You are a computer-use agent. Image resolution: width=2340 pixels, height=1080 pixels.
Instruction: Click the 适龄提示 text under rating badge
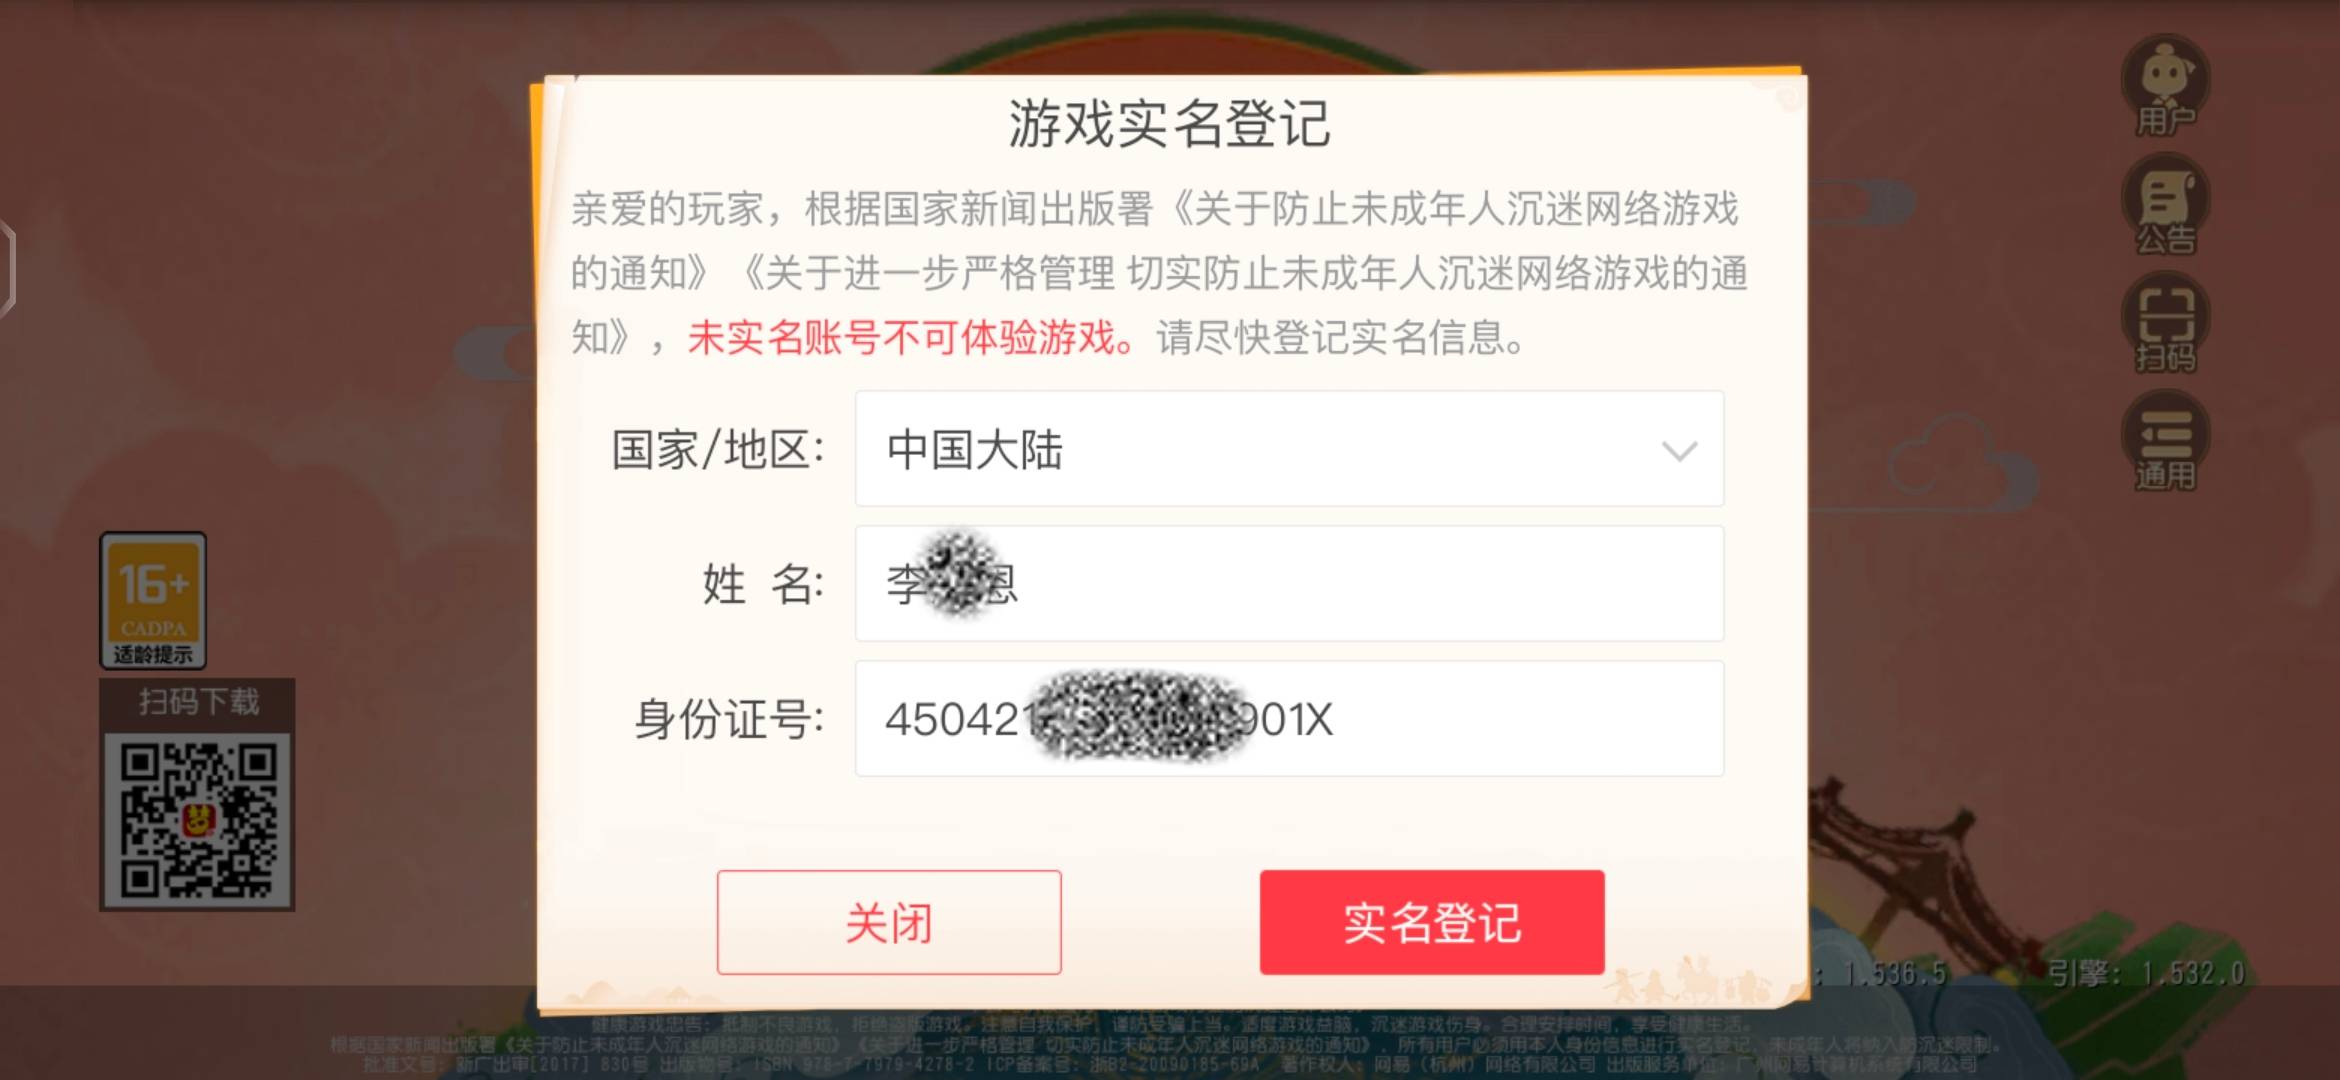pos(153,655)
